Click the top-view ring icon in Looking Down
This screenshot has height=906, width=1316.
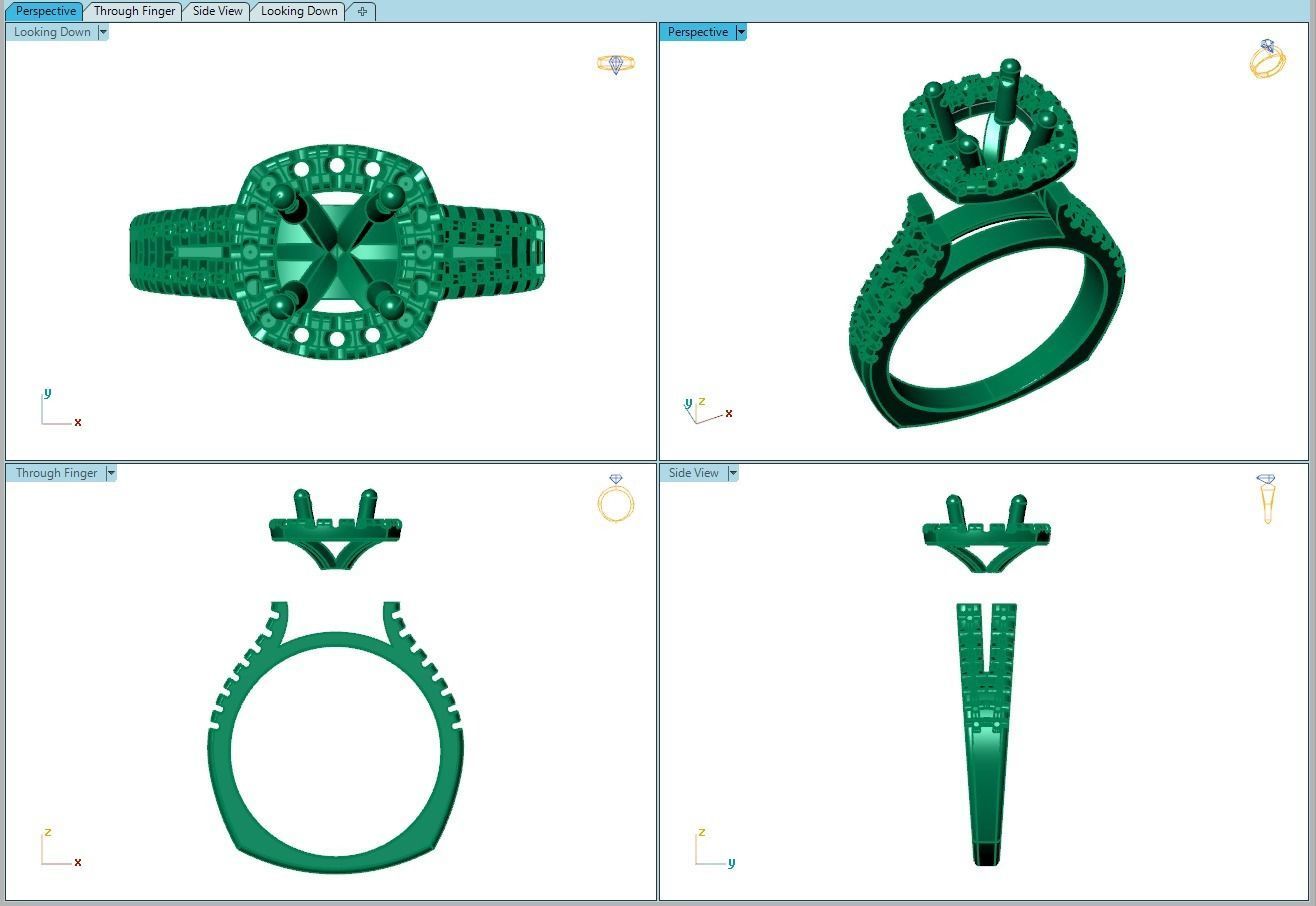616,64
